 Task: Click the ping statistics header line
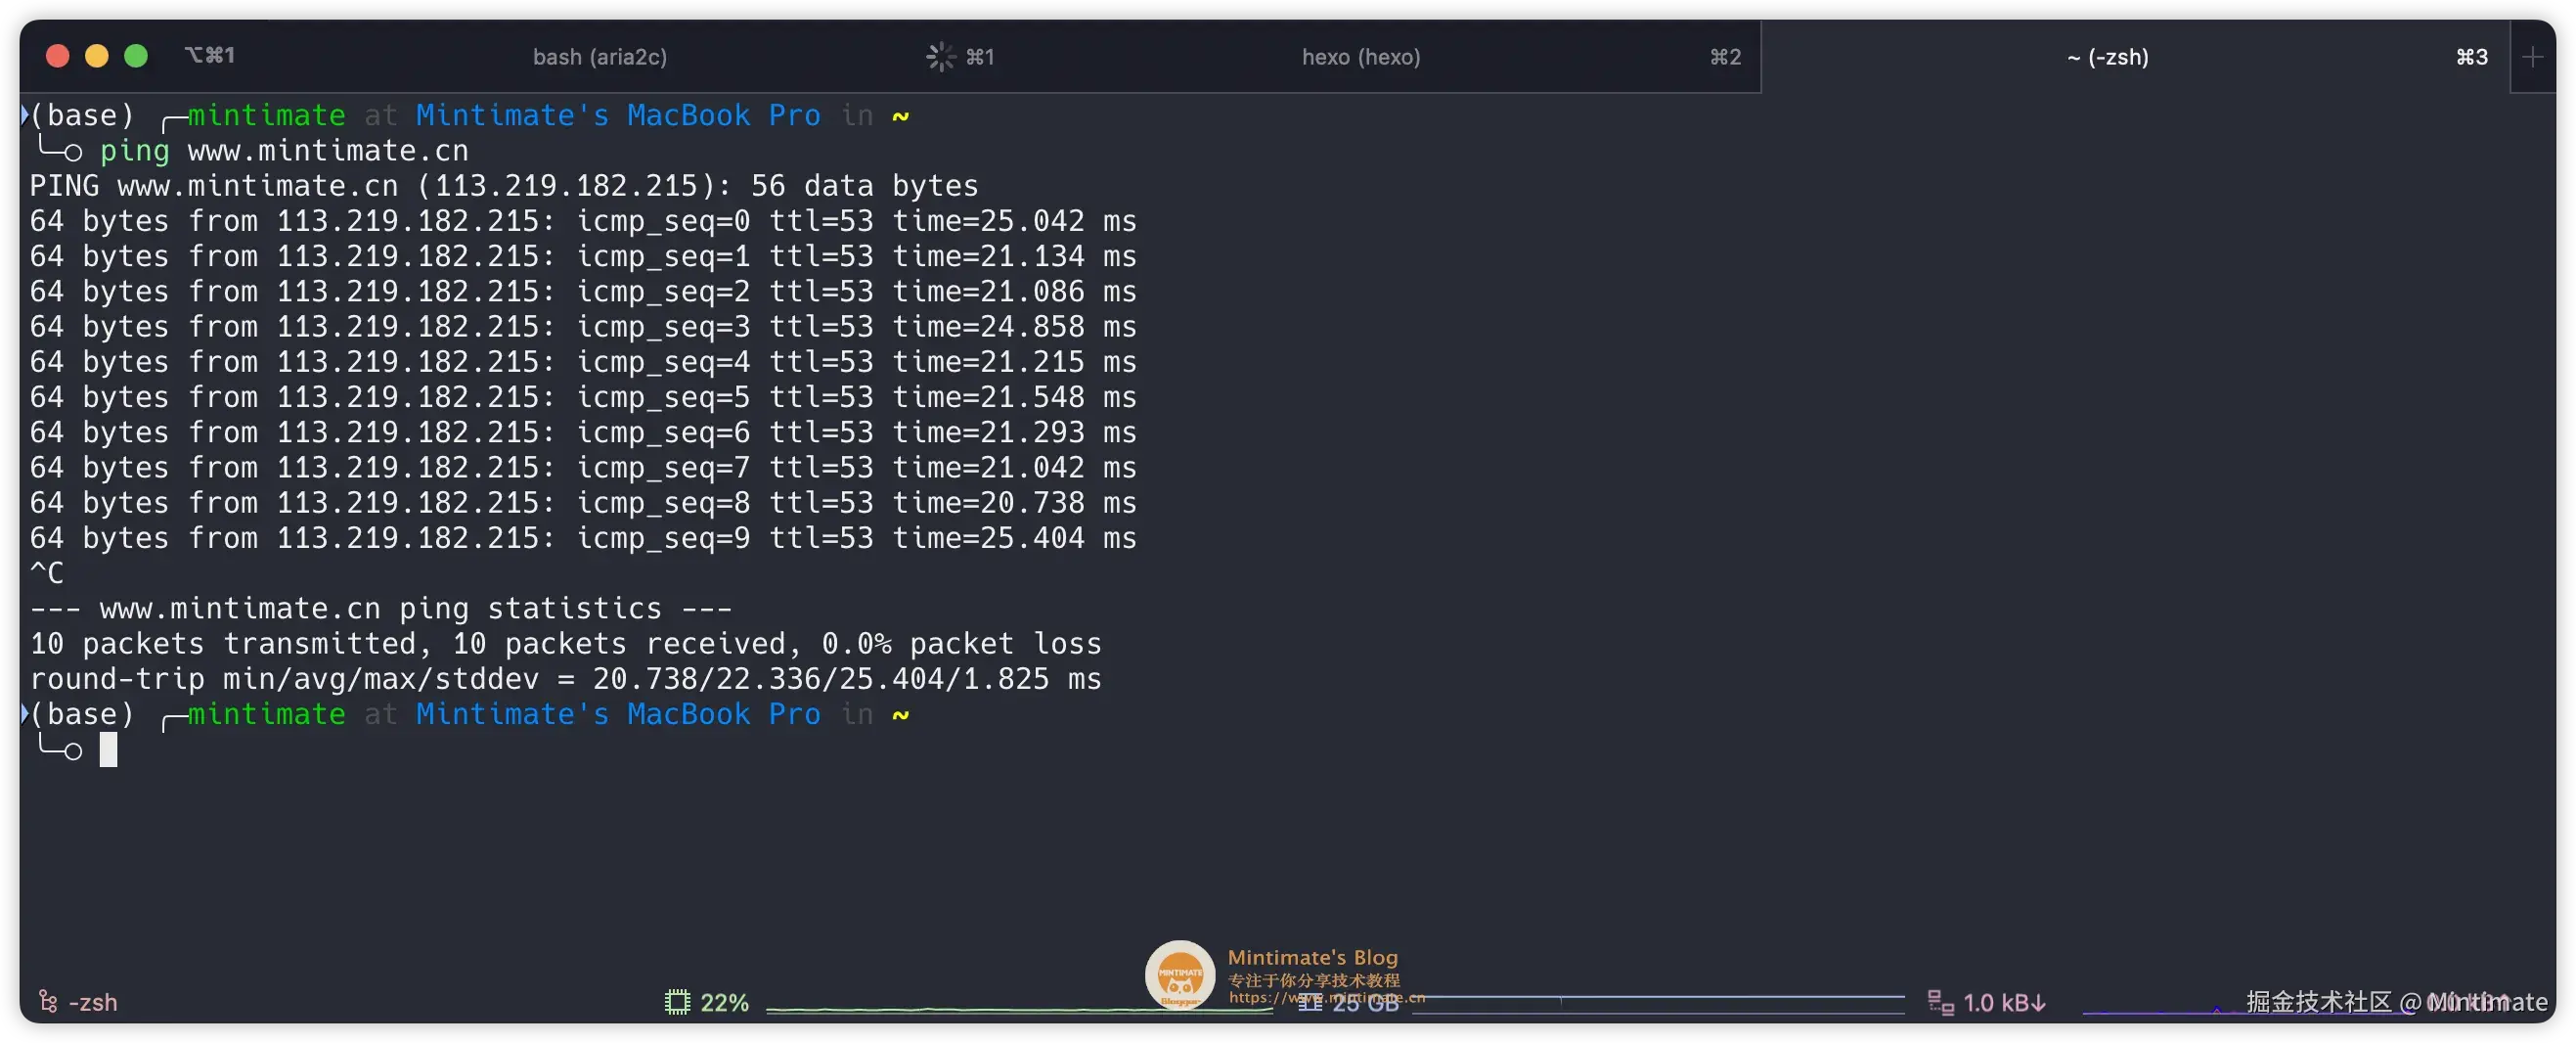(381, 609)
